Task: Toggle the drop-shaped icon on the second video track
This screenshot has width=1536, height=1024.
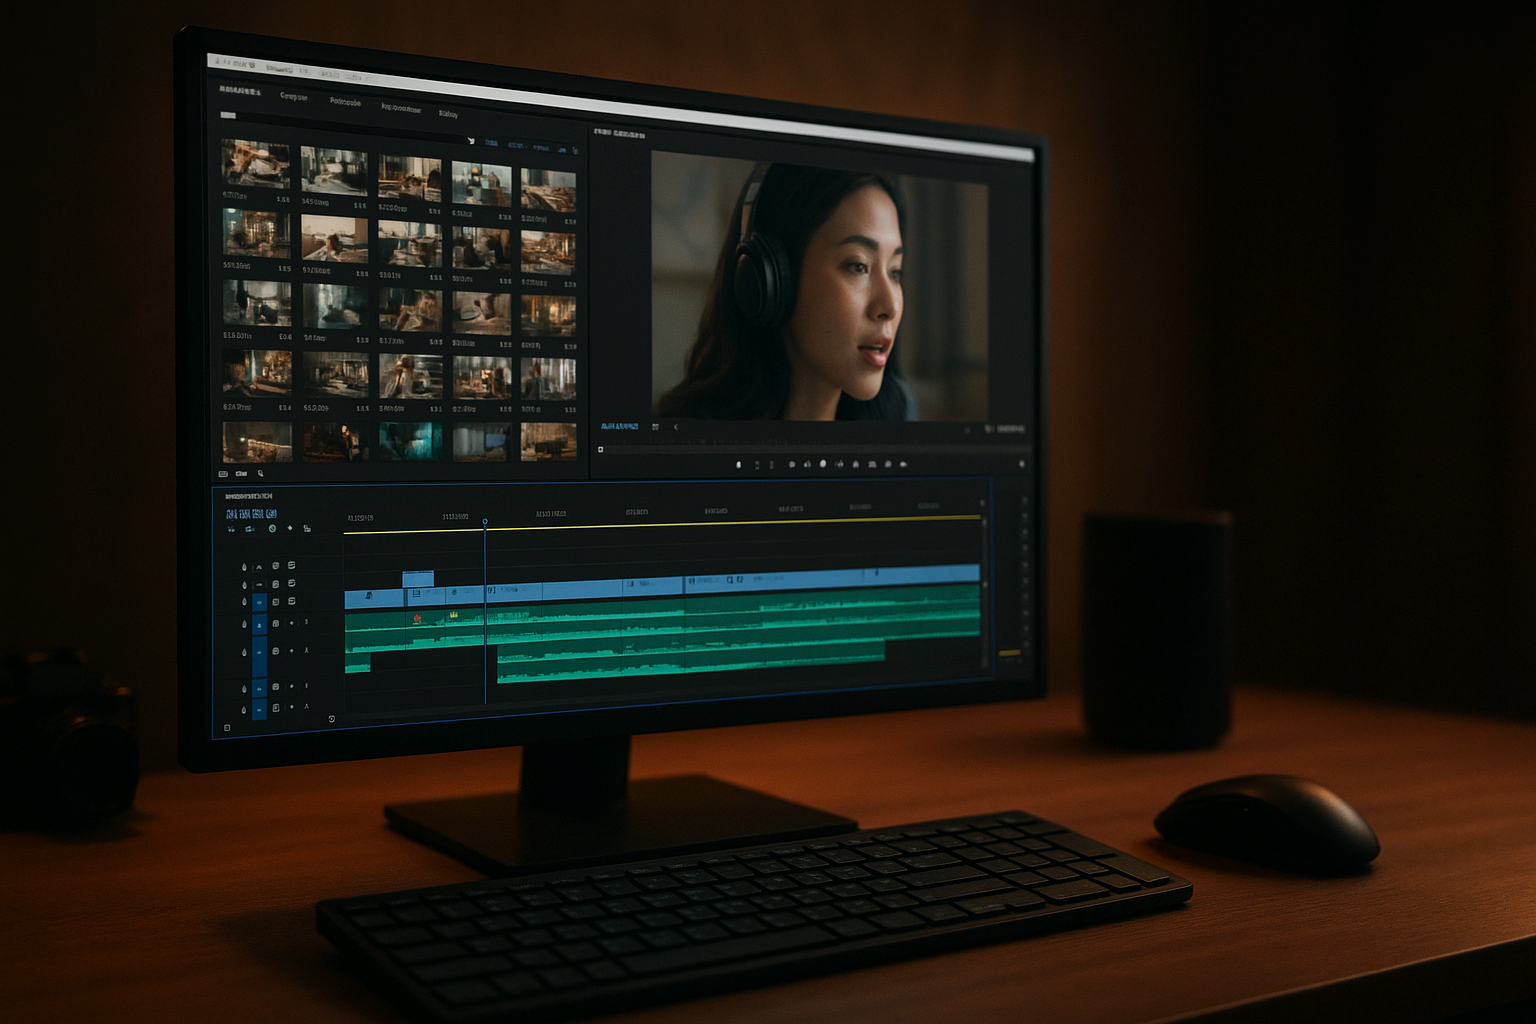Action: coord(244,585)
